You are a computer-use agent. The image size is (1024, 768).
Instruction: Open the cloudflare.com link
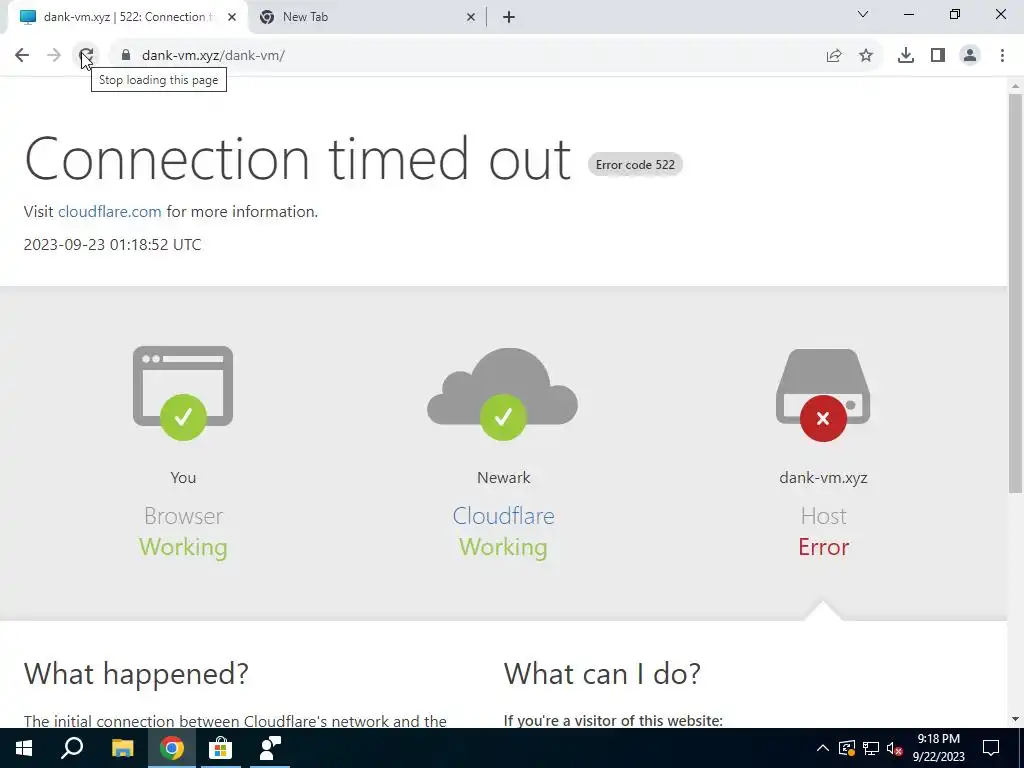(110, 212)
